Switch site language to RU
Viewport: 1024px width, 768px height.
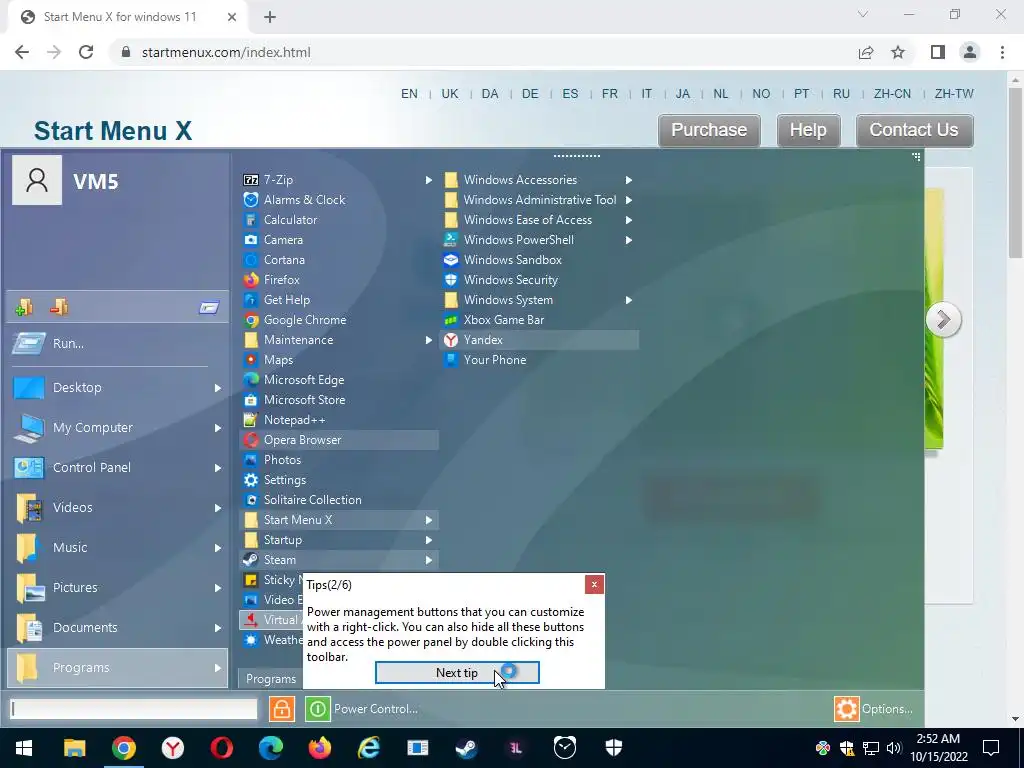pyautogui.click(x=841, y=93)
